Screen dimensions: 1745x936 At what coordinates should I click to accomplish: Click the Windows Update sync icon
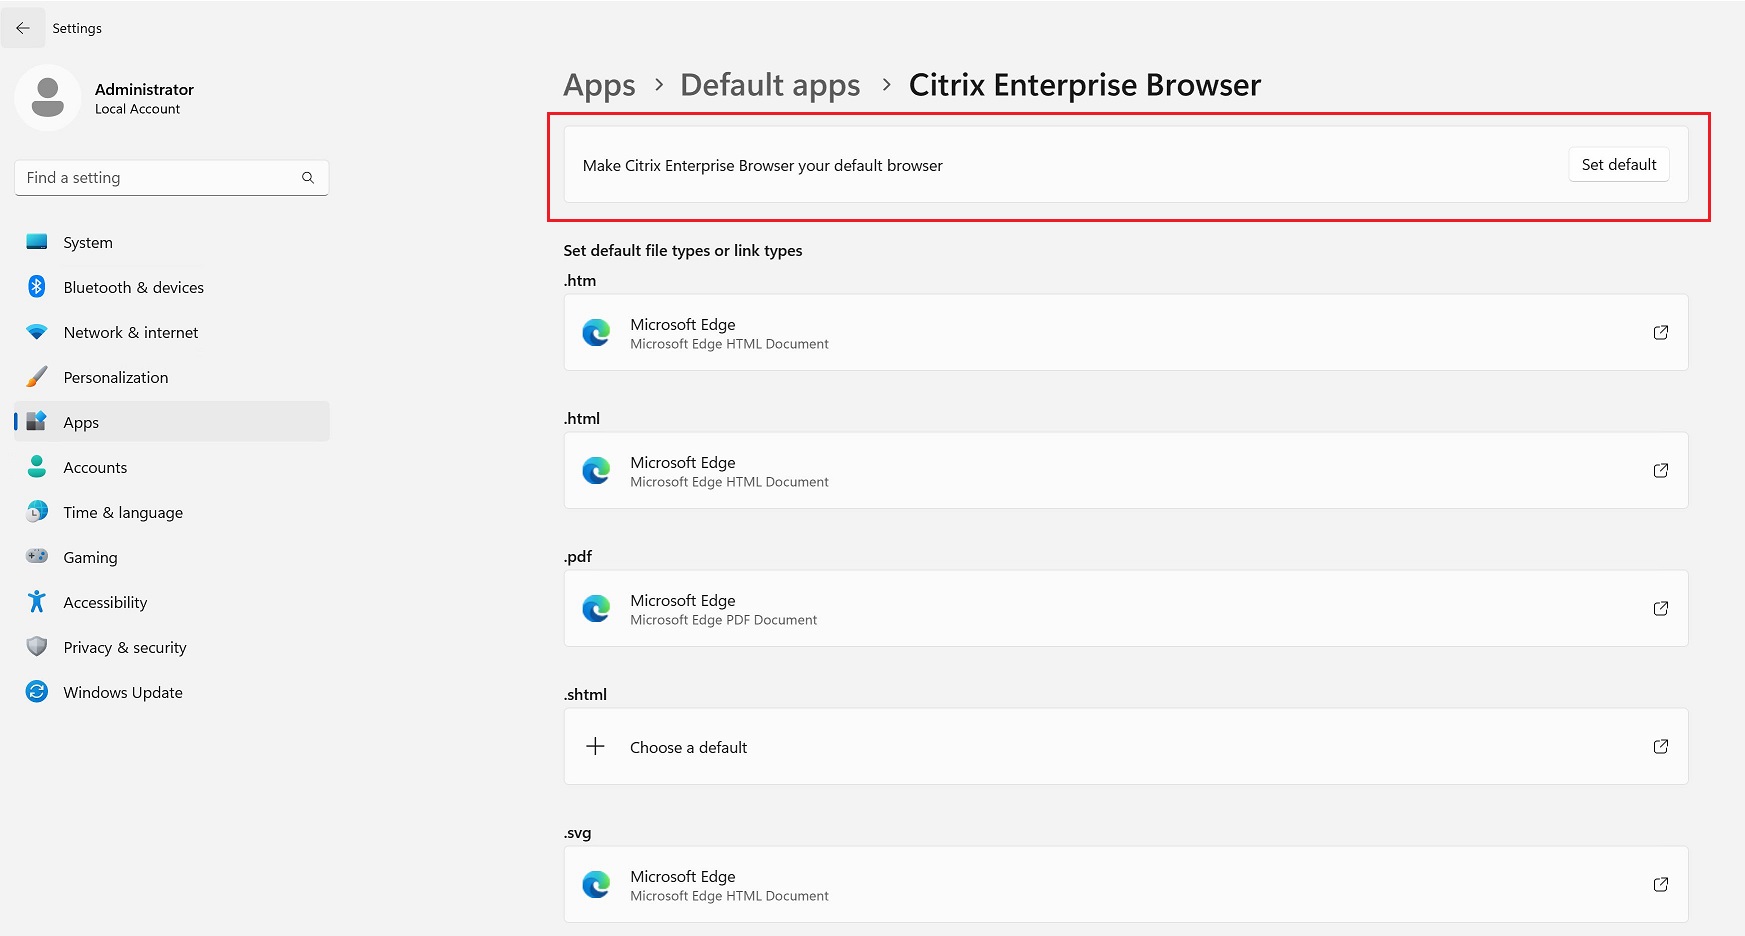(x=37, y=692)
